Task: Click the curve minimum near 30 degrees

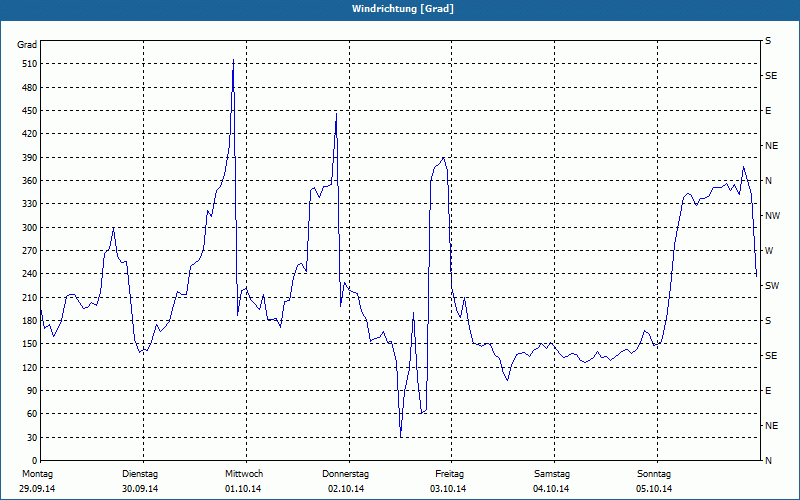Action: pos(401,436)
